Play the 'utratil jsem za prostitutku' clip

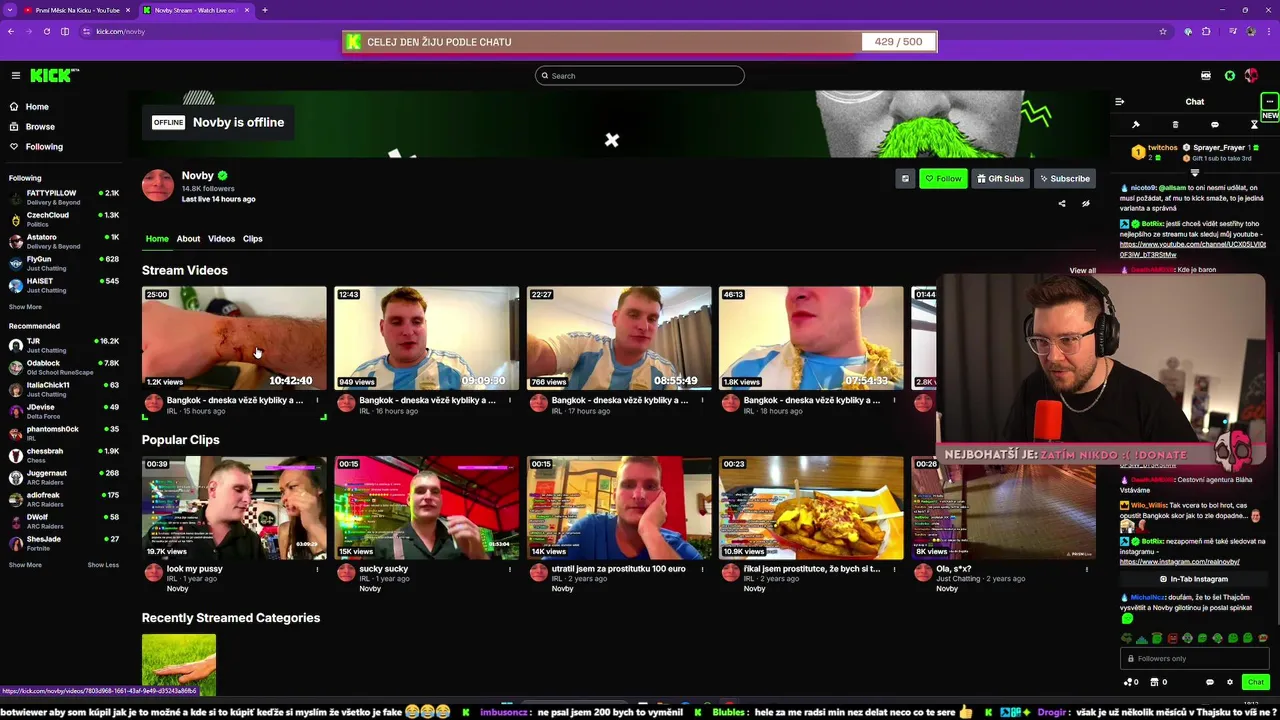pyautogui.click(x=619, y=507)
